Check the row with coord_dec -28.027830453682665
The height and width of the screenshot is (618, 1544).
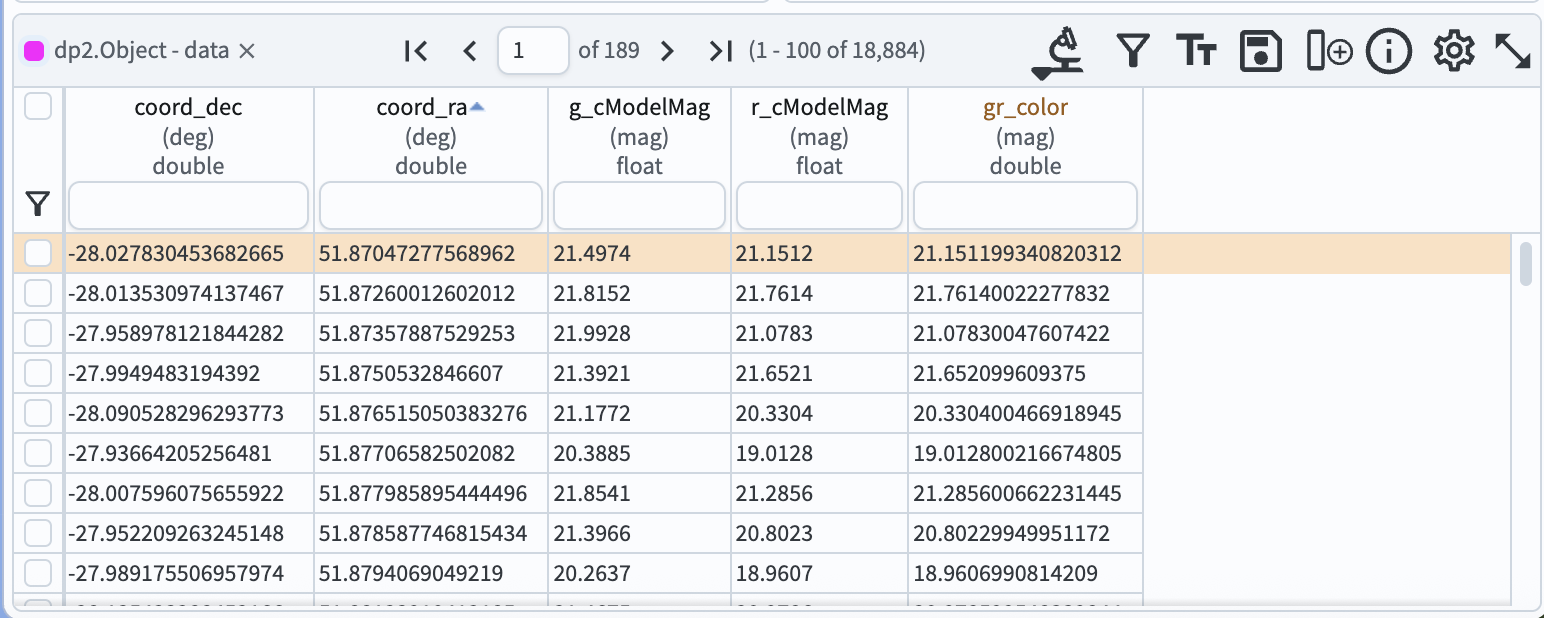pos(38,254)
